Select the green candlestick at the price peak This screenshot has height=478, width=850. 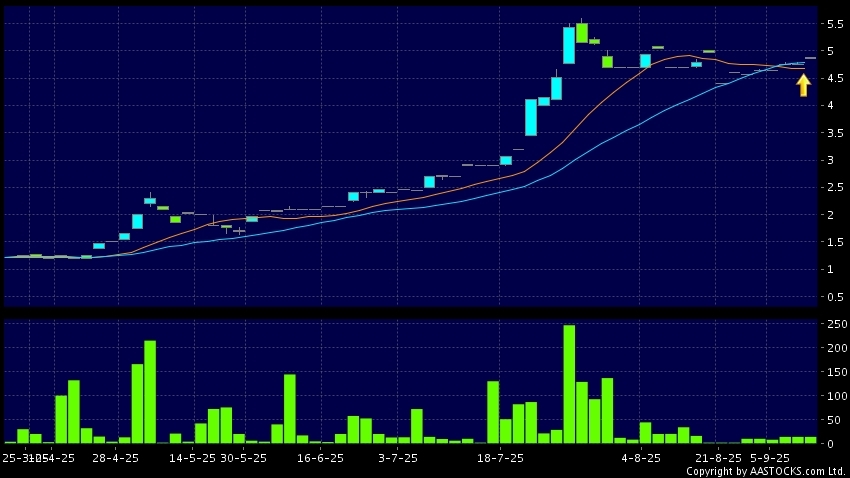pyautogui.click(x=581, y=33)
